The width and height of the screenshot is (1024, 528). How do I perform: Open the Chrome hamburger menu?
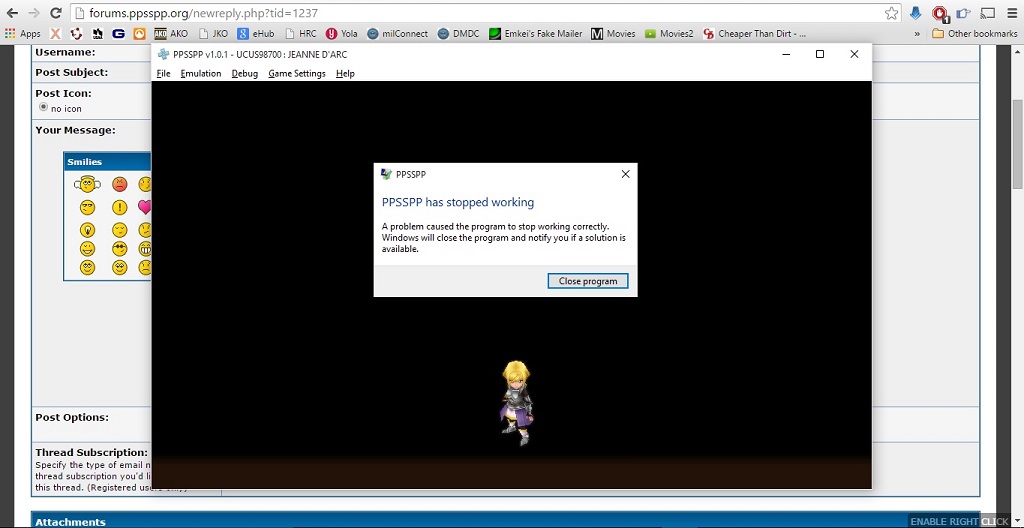[1009, 13]
